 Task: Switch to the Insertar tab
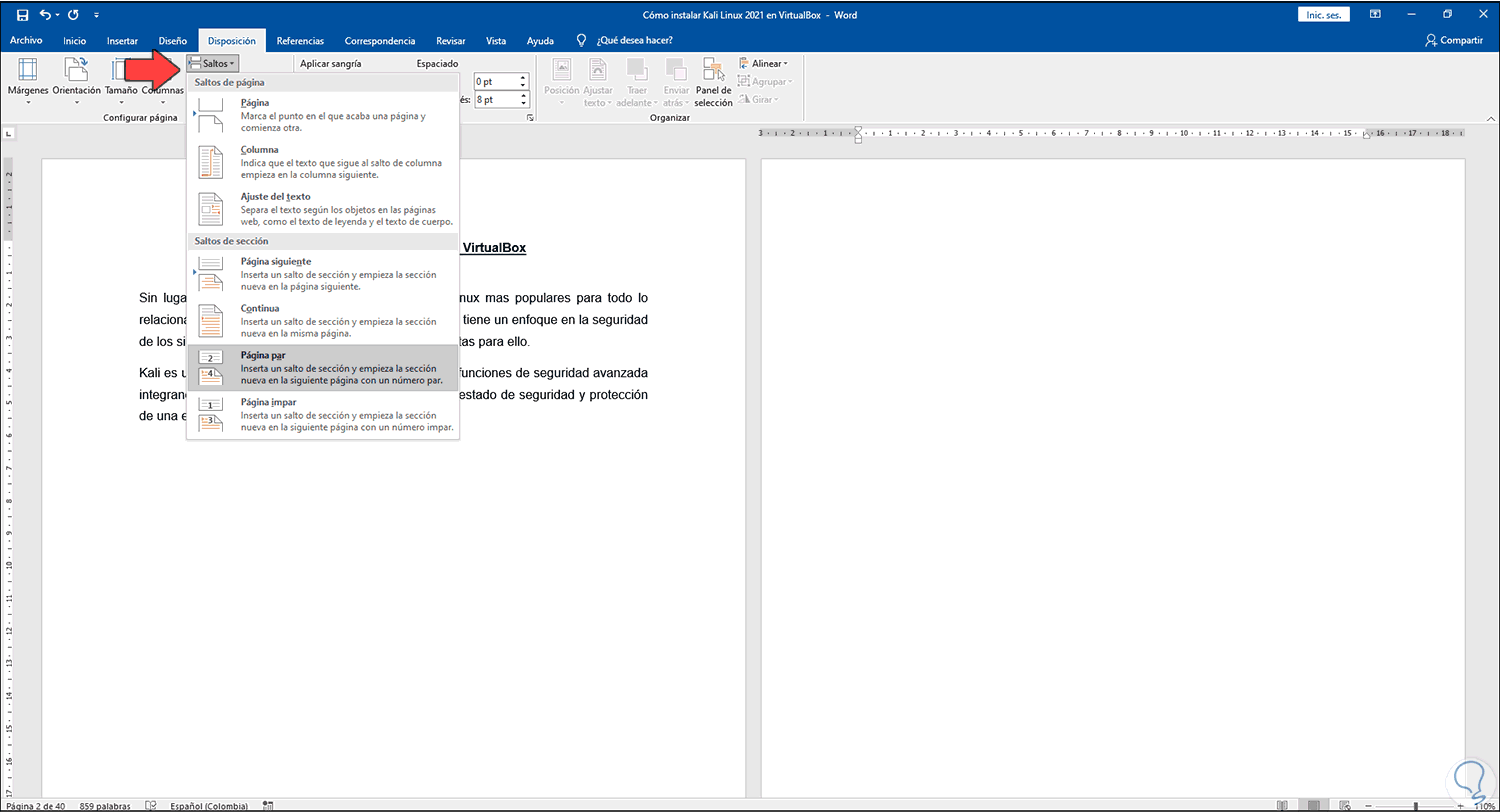click(x=122, y=41)
